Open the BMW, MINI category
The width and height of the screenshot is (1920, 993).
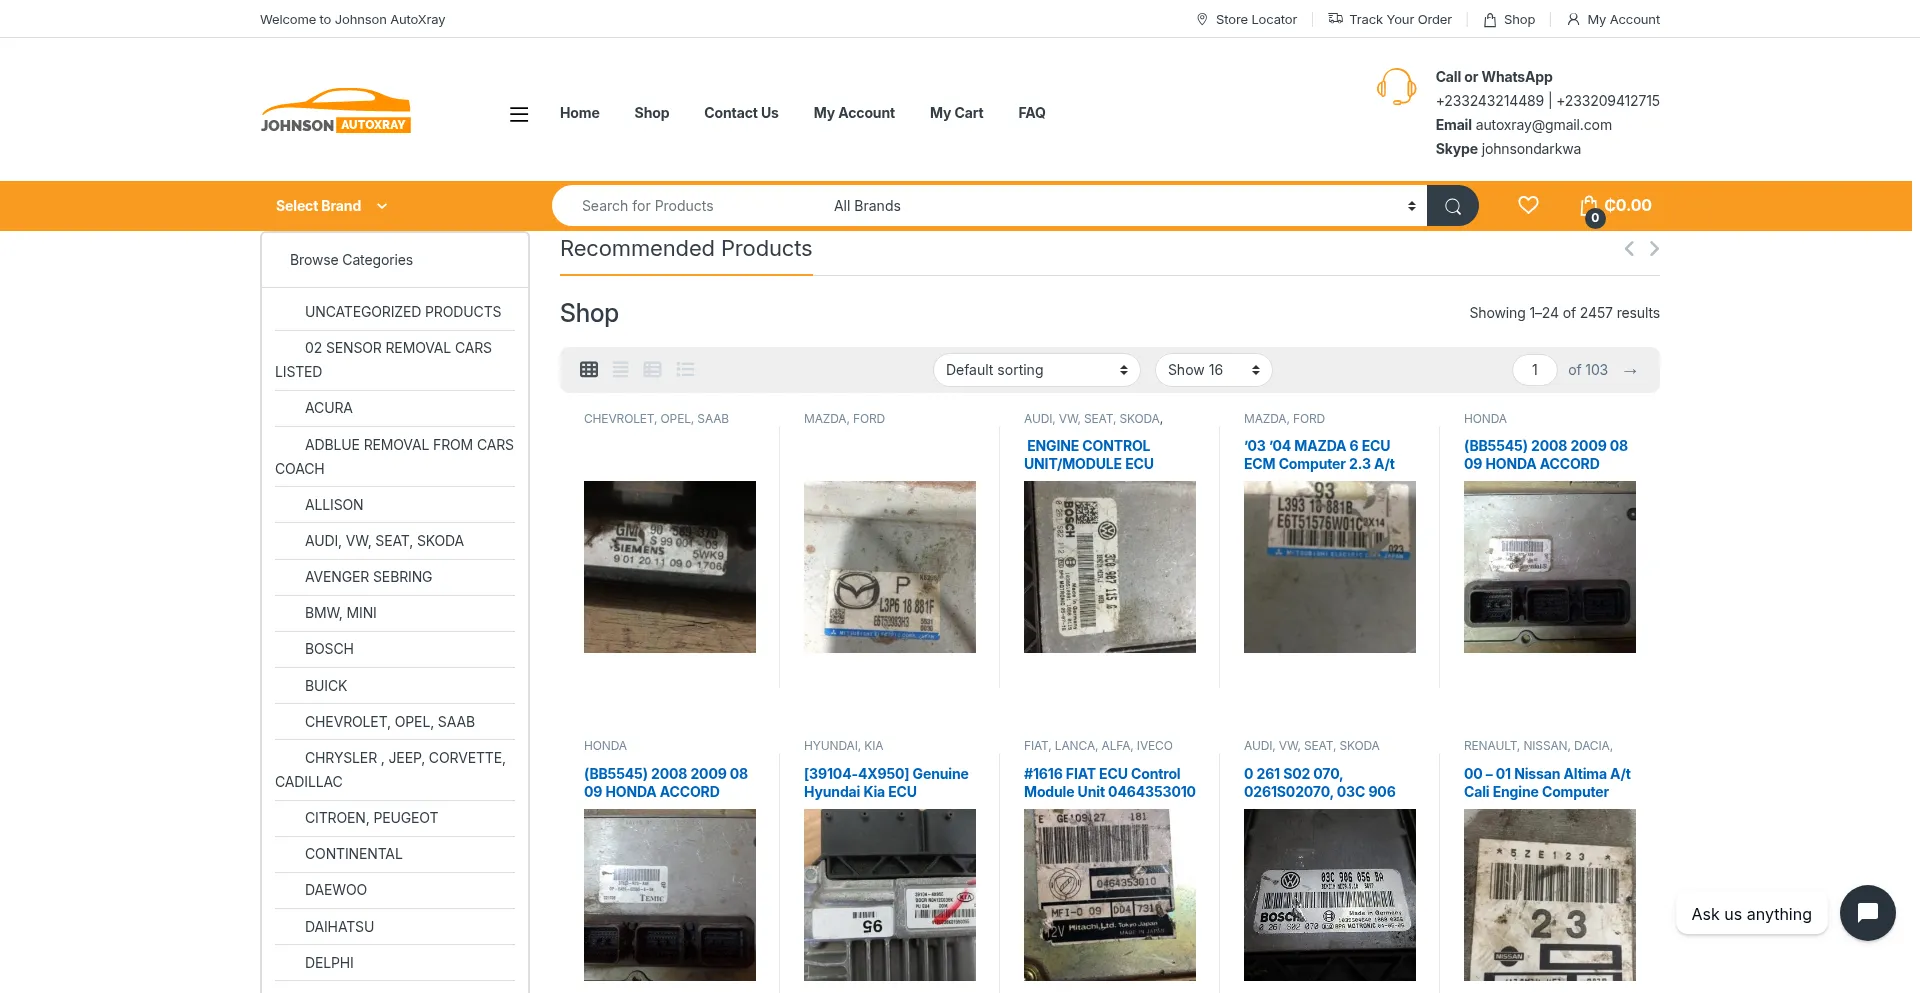pos(341,613)
